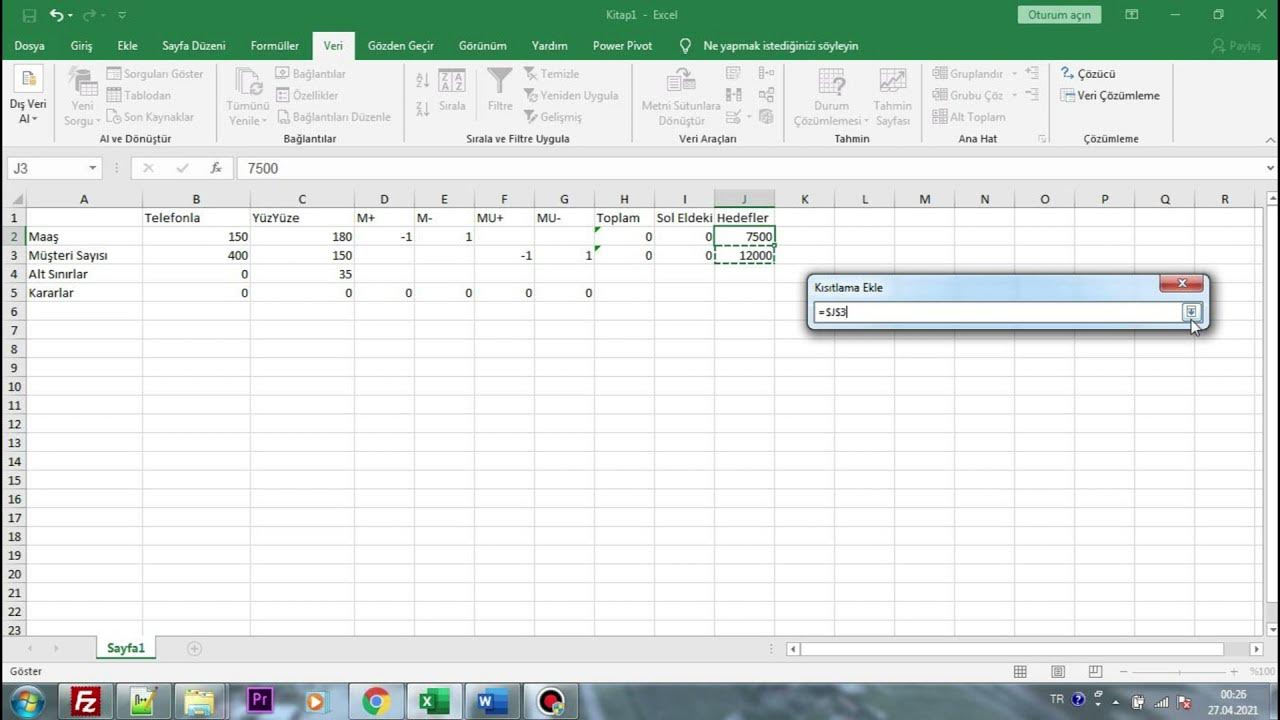Switch to Page Layout view in status bar
Image resolution: width=1280 pixels, height=720 pixels.
(x=1058, y=671)
